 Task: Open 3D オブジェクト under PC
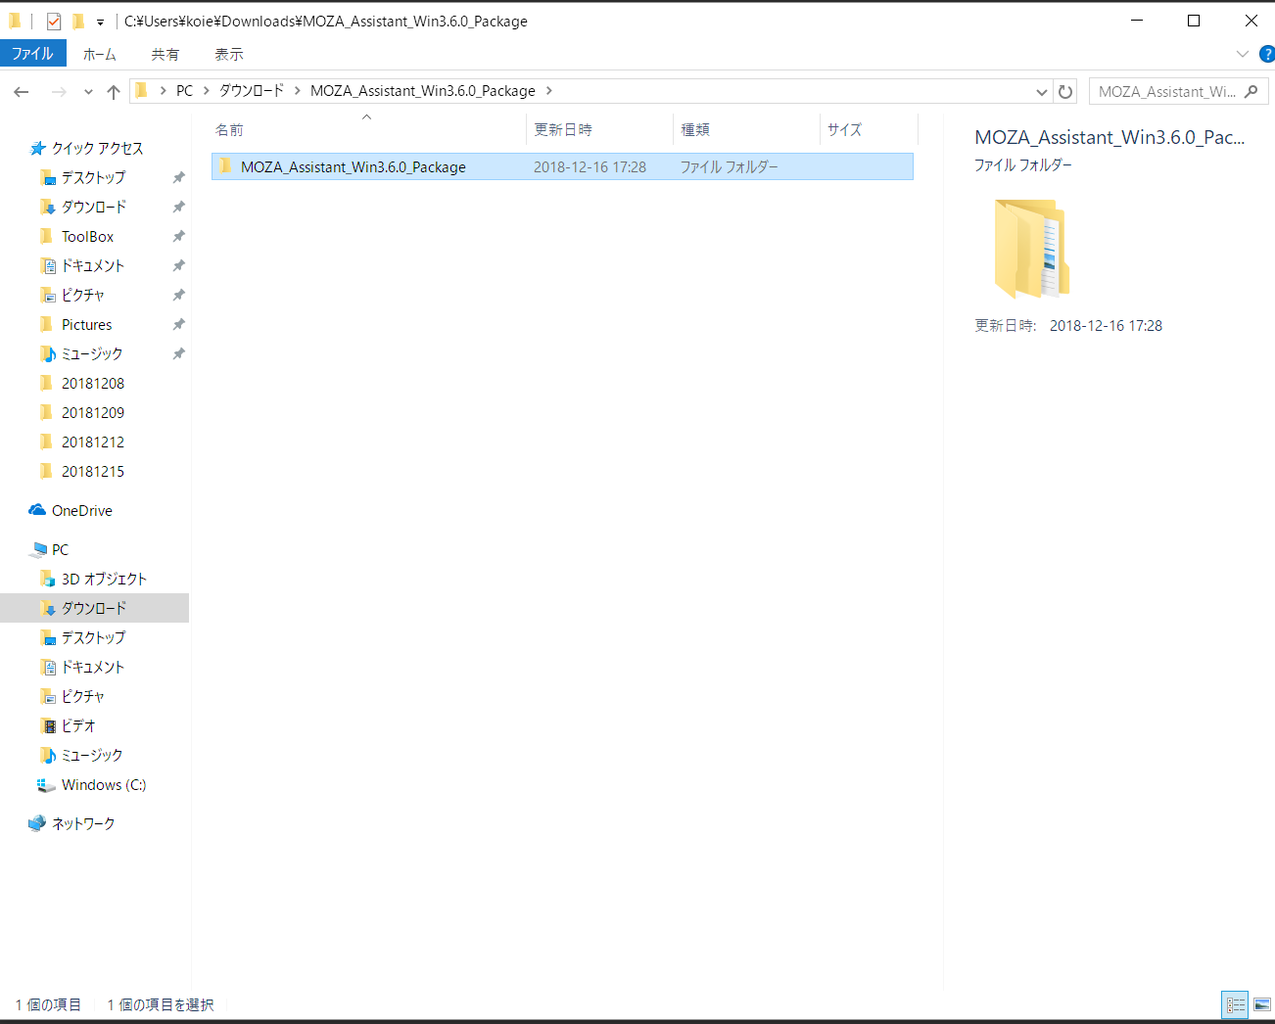104,579
